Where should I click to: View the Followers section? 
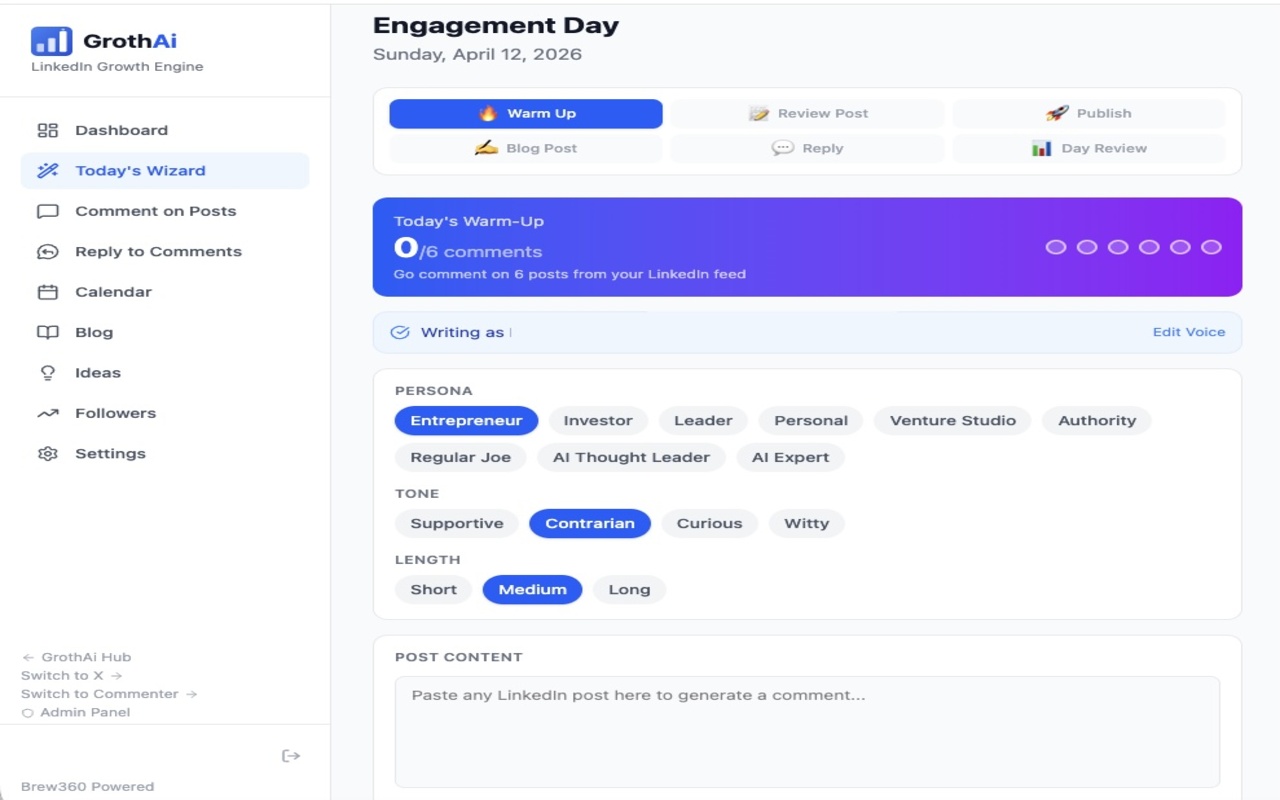pos(115,412)
